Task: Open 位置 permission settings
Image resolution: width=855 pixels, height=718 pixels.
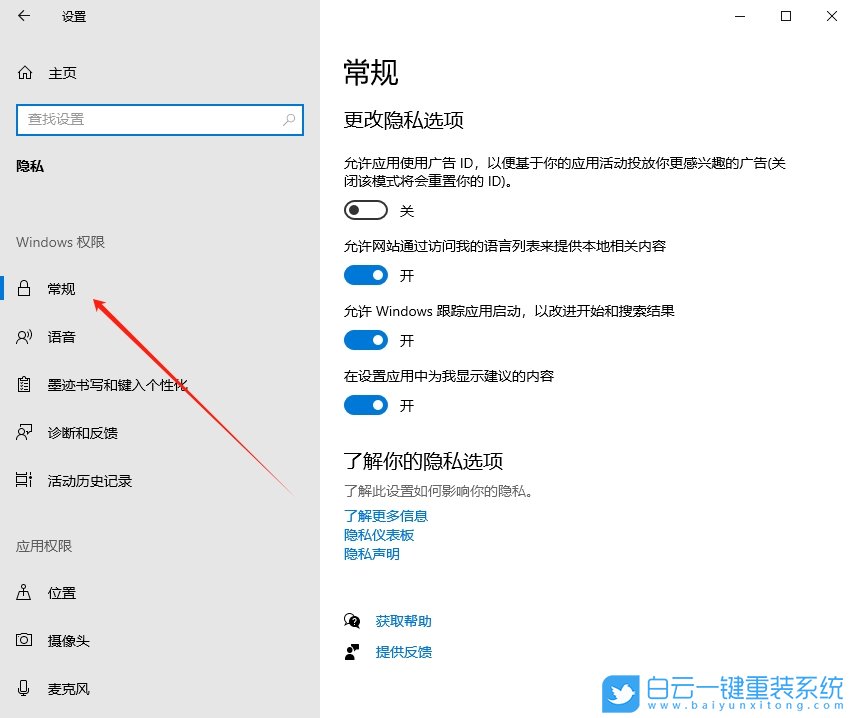Action: [x=60, y=593]
